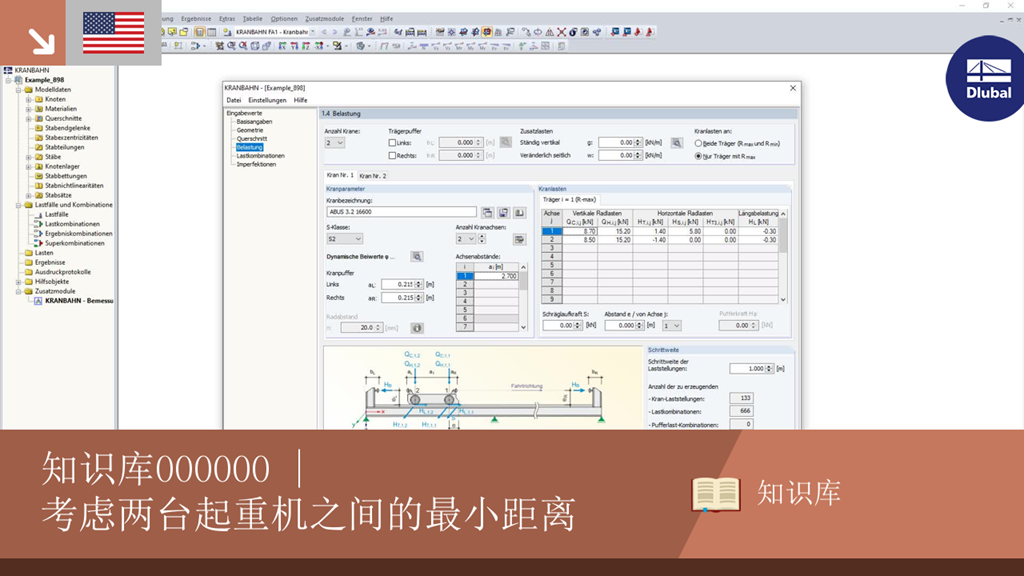This screenshot has width=1024, height=576.
Task: Select Ausdruckprotokolle in project tree
Action: tap(63, 272)
